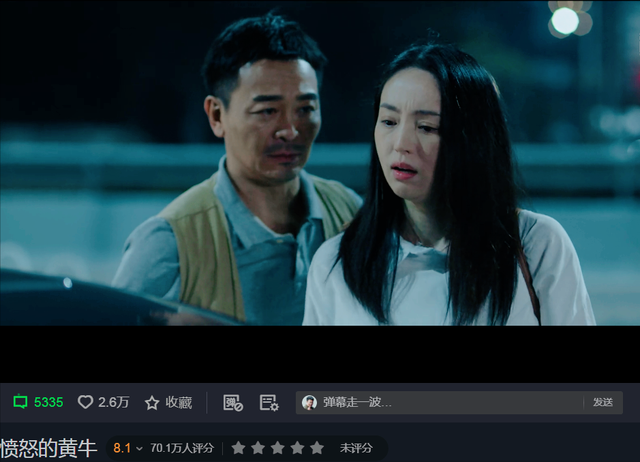Open the comments icon showing 5335
The width and height of the screenshot is (640, 462).
tap(20, 402)
